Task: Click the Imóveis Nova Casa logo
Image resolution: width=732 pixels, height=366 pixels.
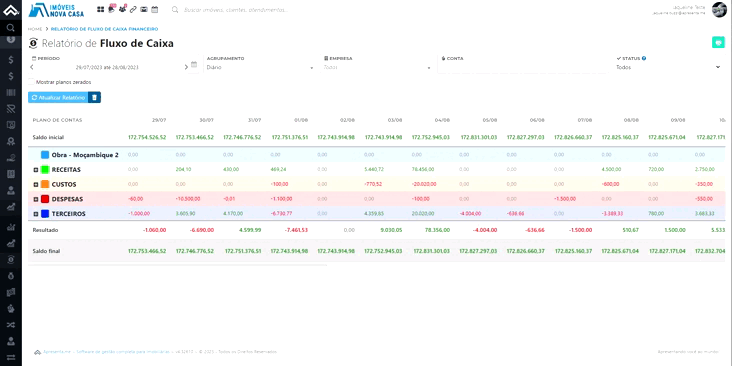Action: click(x=56, y=10)
